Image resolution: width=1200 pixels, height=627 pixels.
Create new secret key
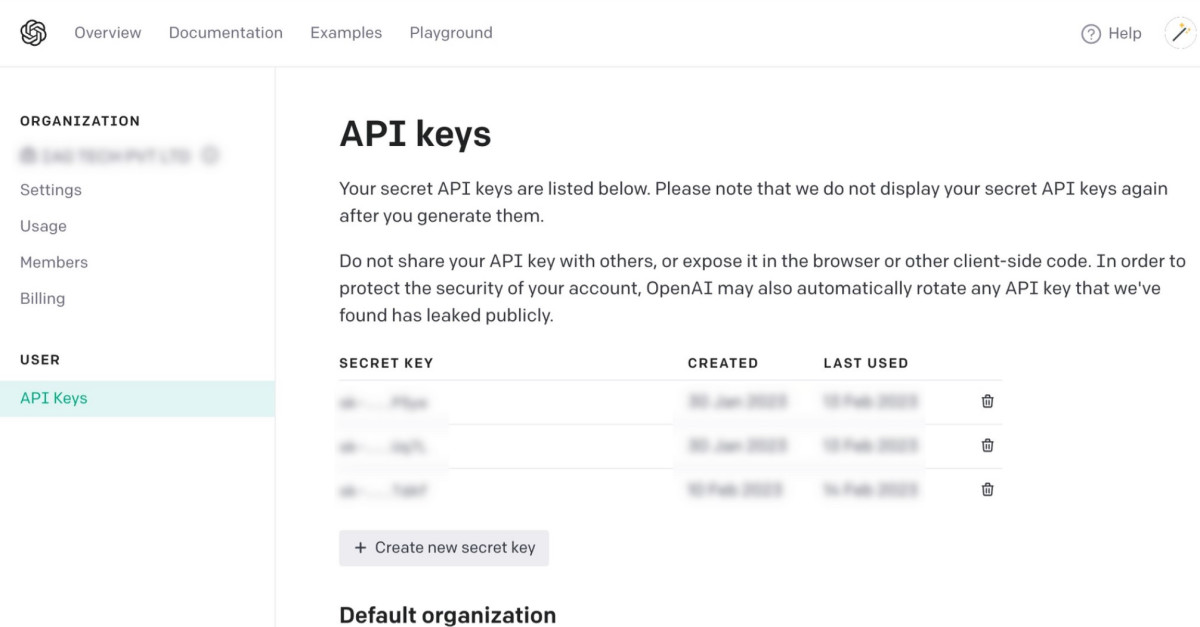tap(444, 548)
